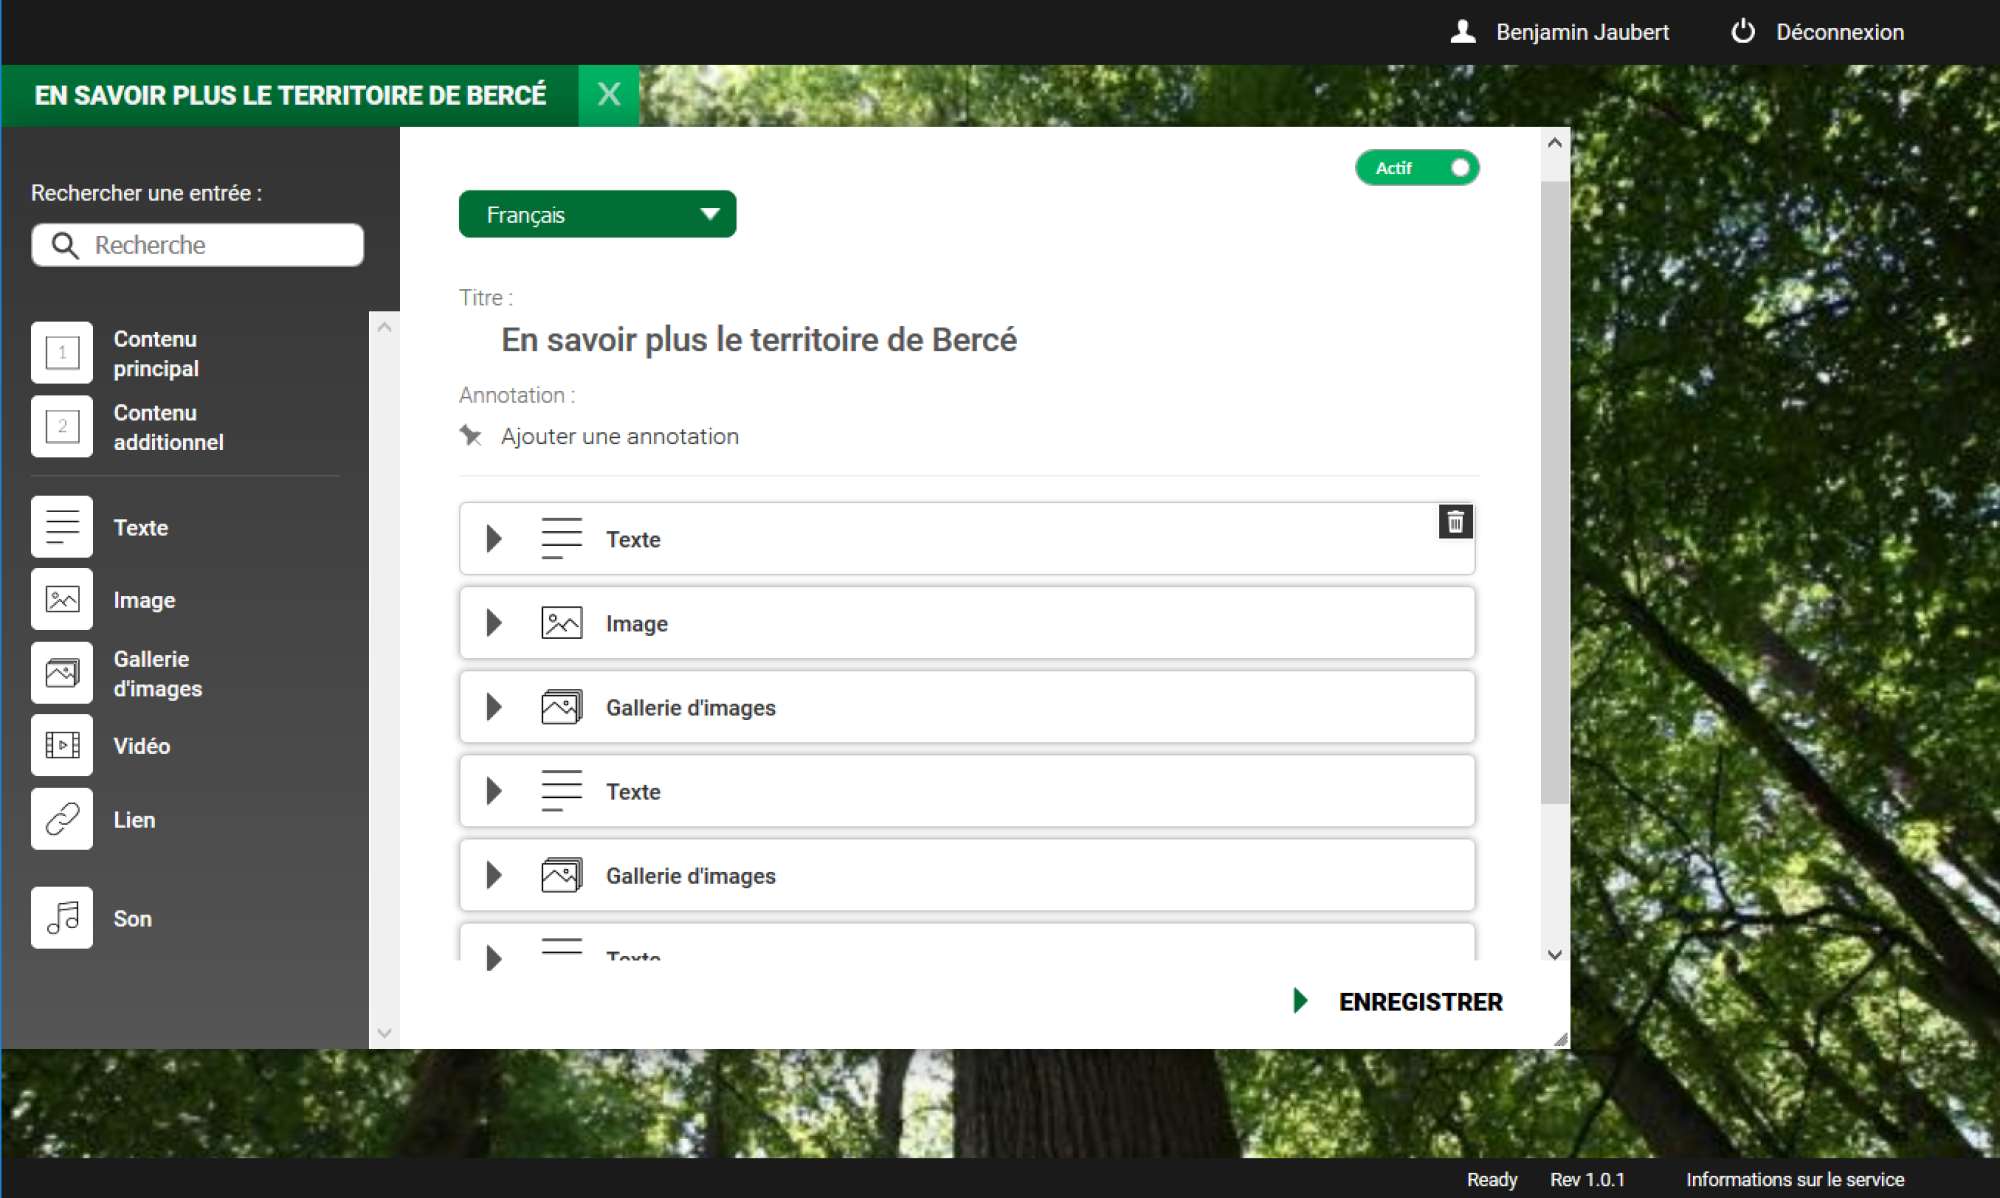
Task: Switch to Contenu additionnel section
Action: [62, 427]
